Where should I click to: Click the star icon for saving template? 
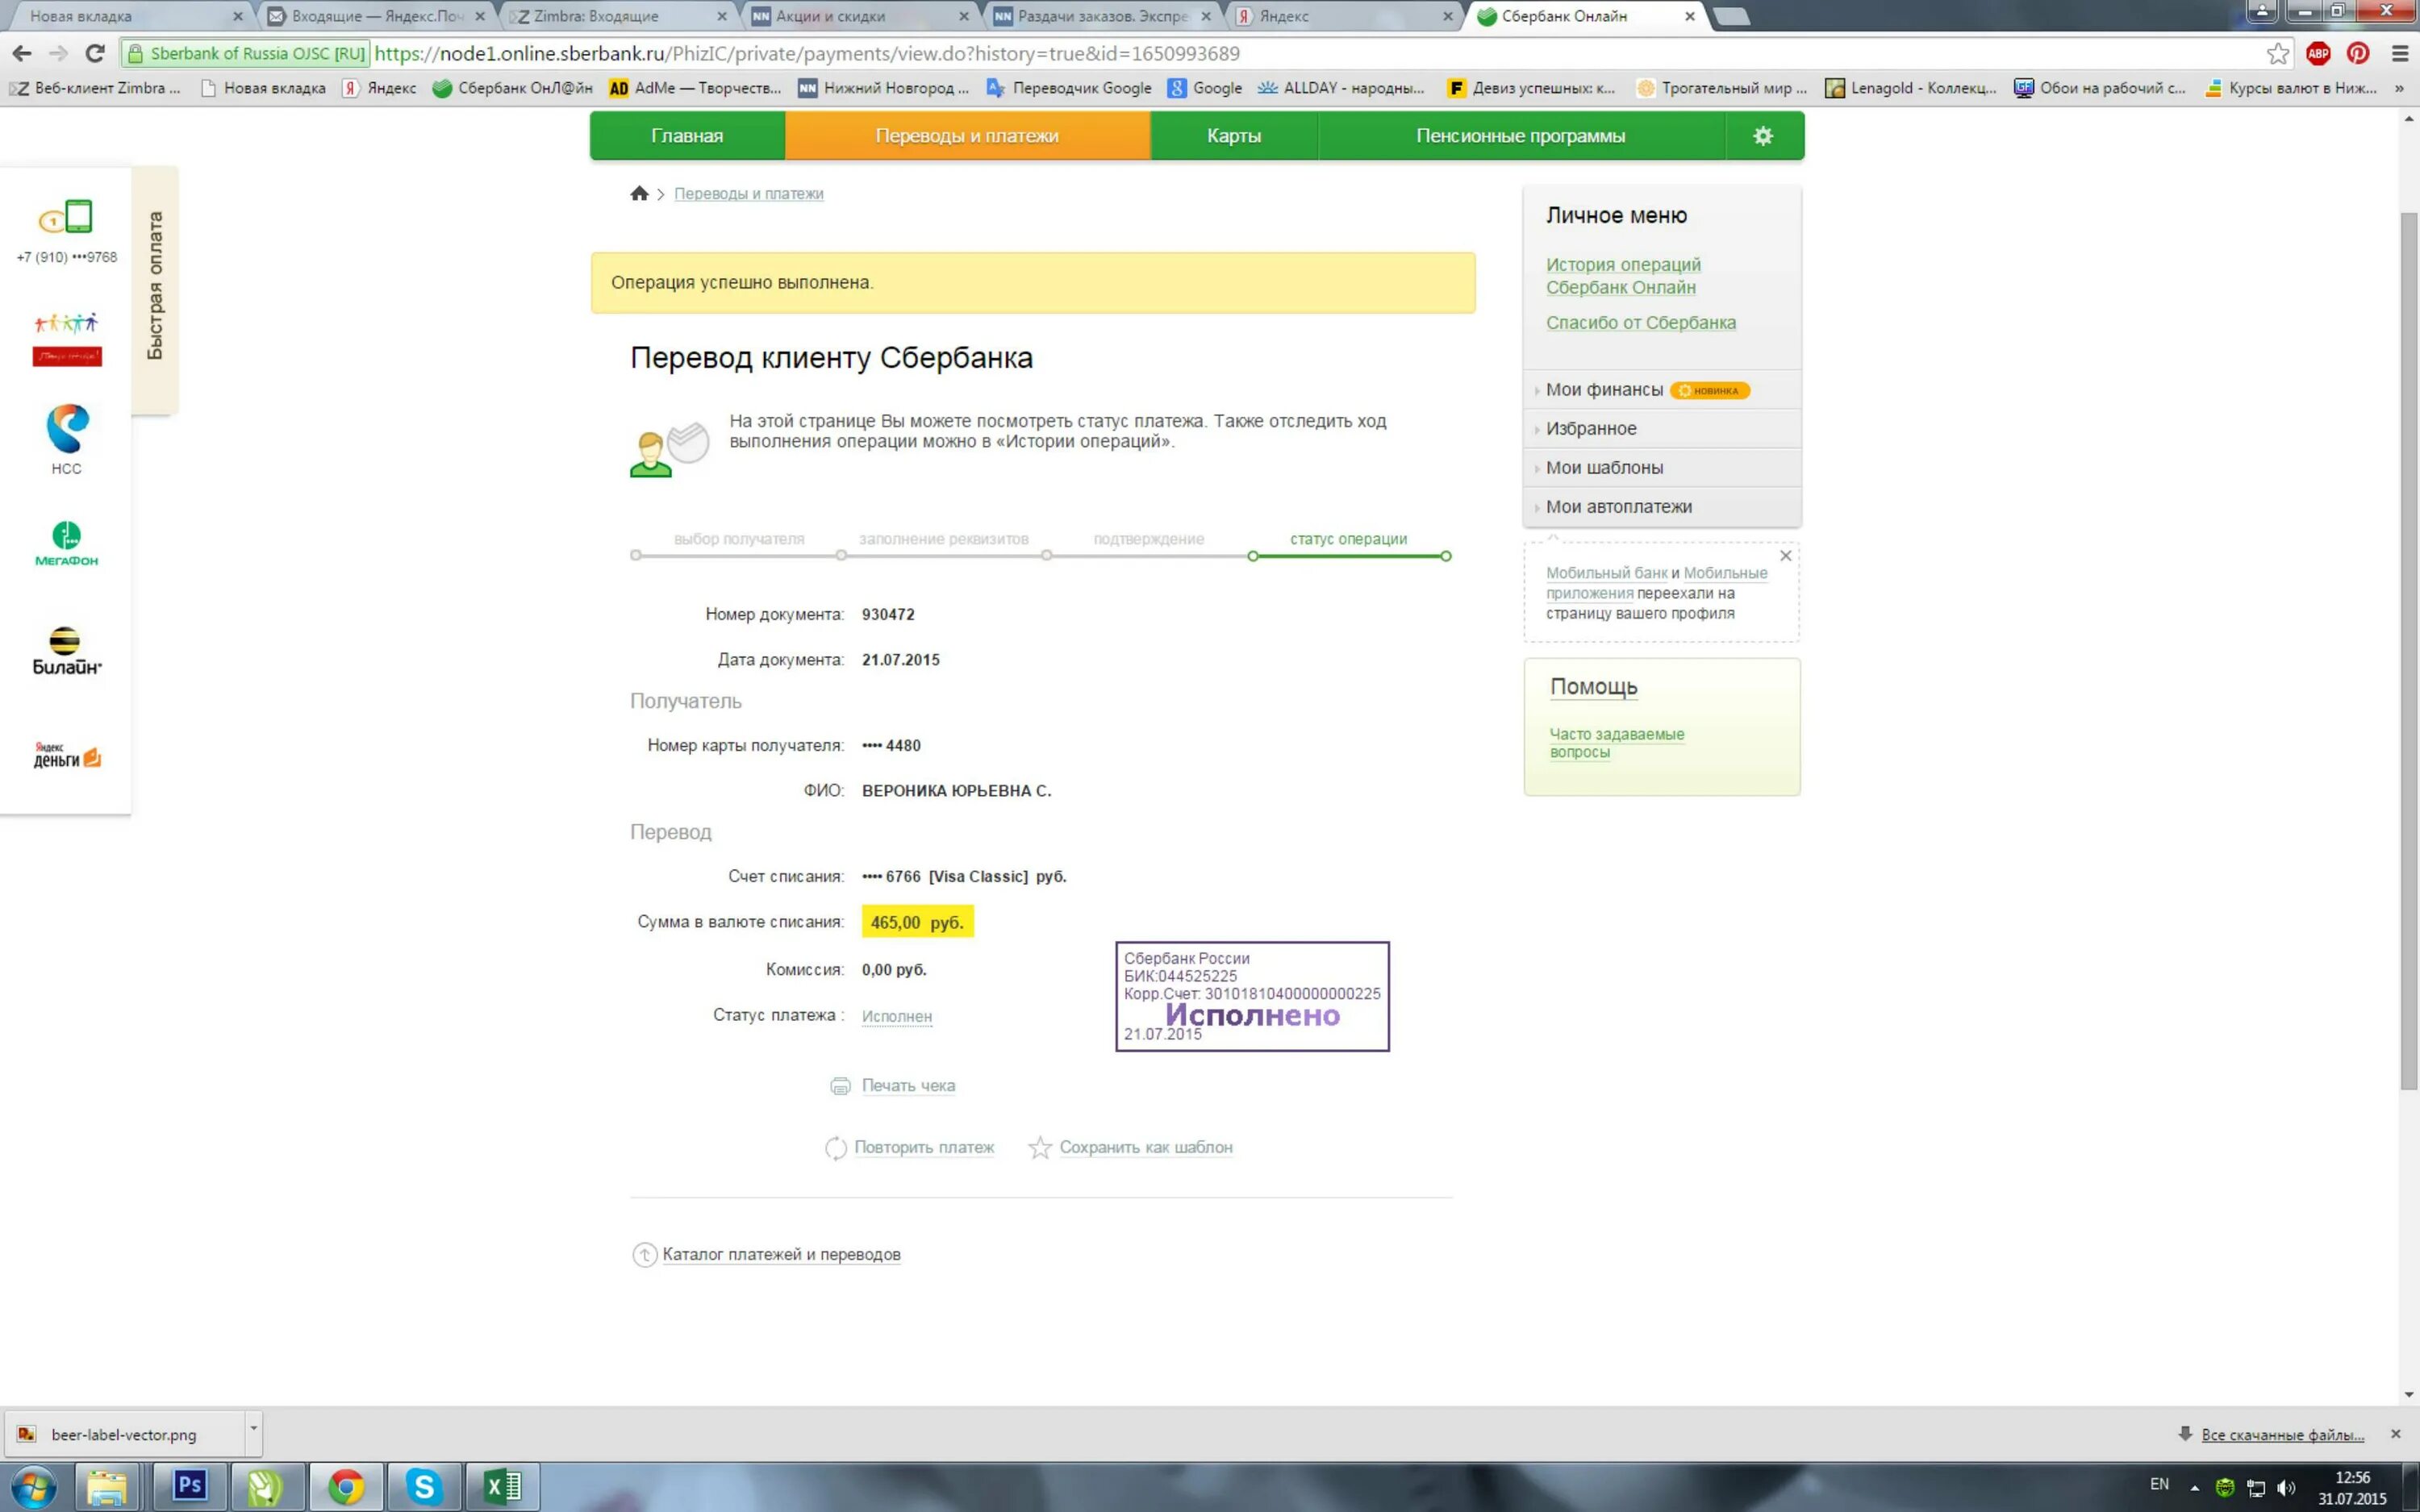click(1040, 1148)
